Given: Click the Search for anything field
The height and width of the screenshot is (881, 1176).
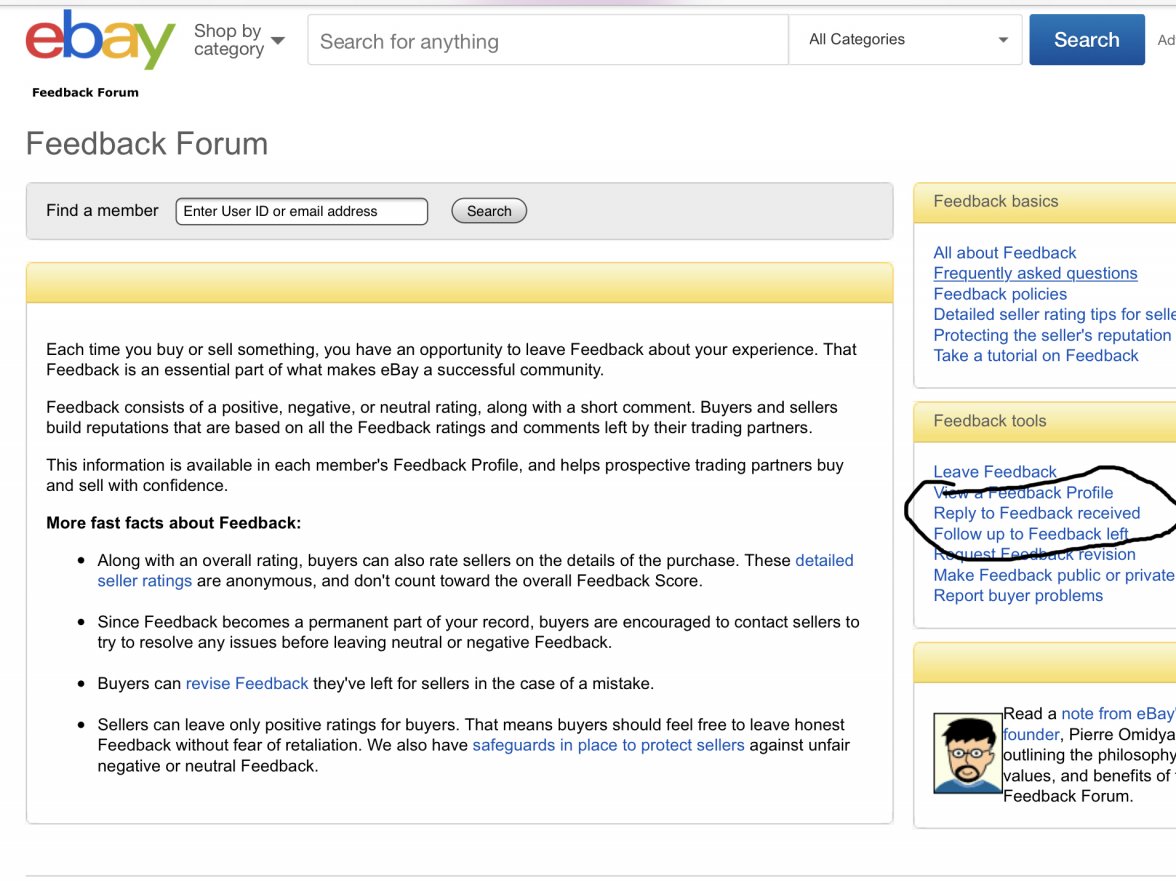Looking at the screenshot, I should pos(547,42).
